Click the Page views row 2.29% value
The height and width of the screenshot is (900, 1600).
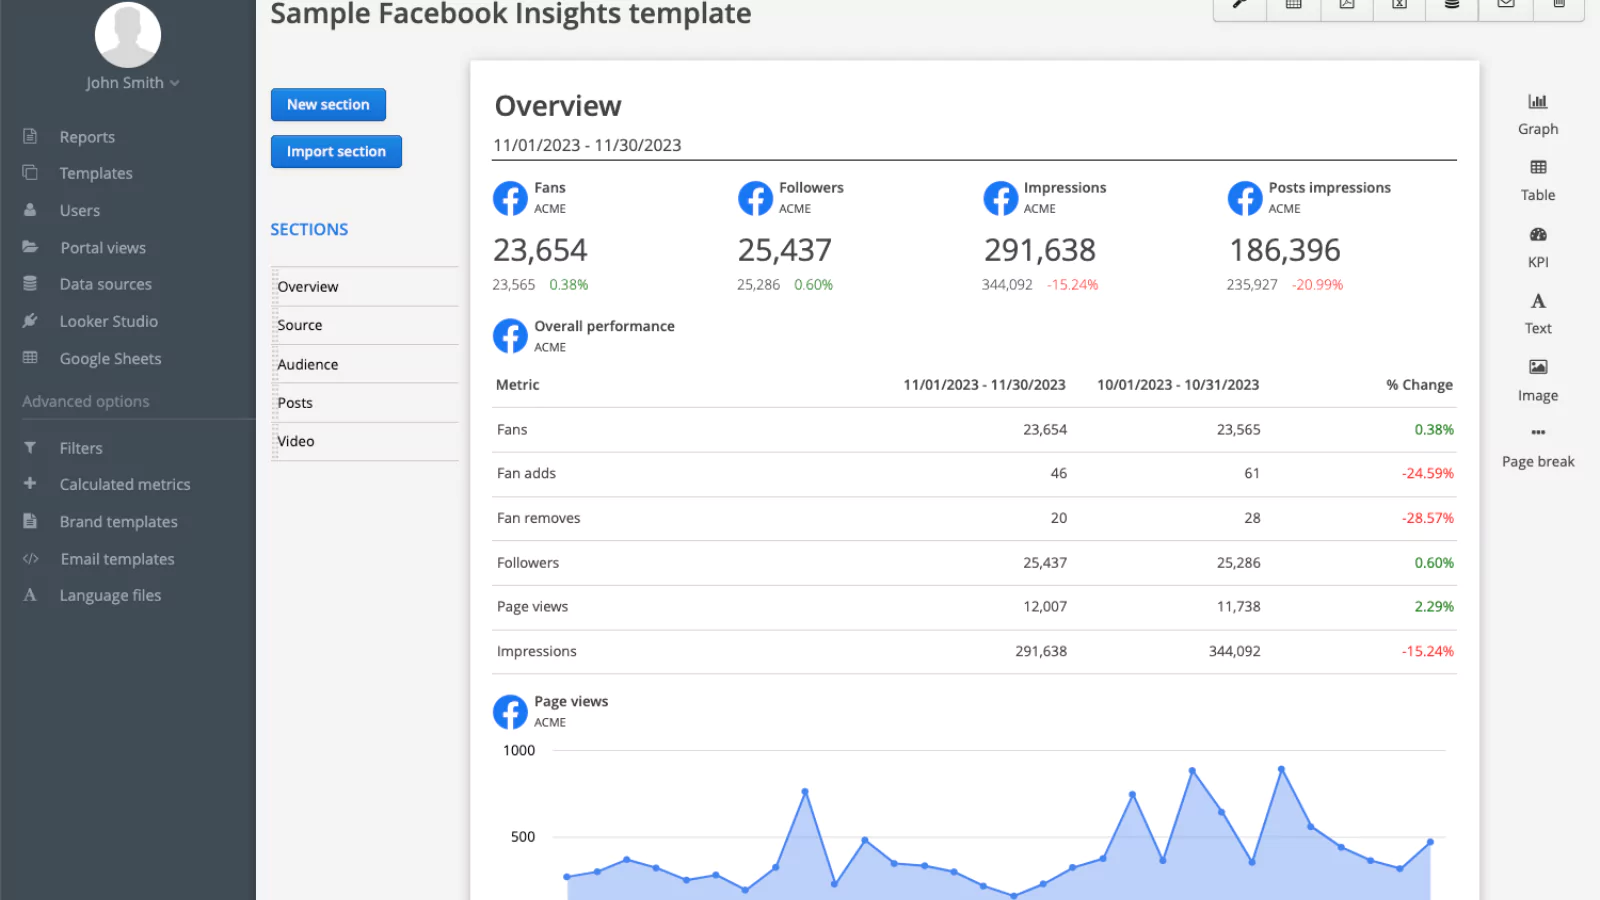click(x=1434, y=607)
